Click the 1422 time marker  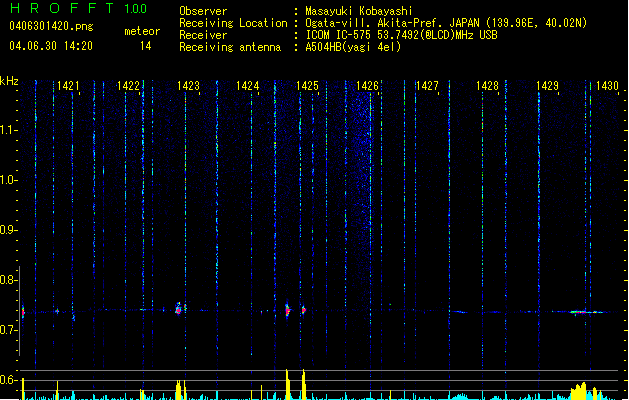(x=128, y=86)
